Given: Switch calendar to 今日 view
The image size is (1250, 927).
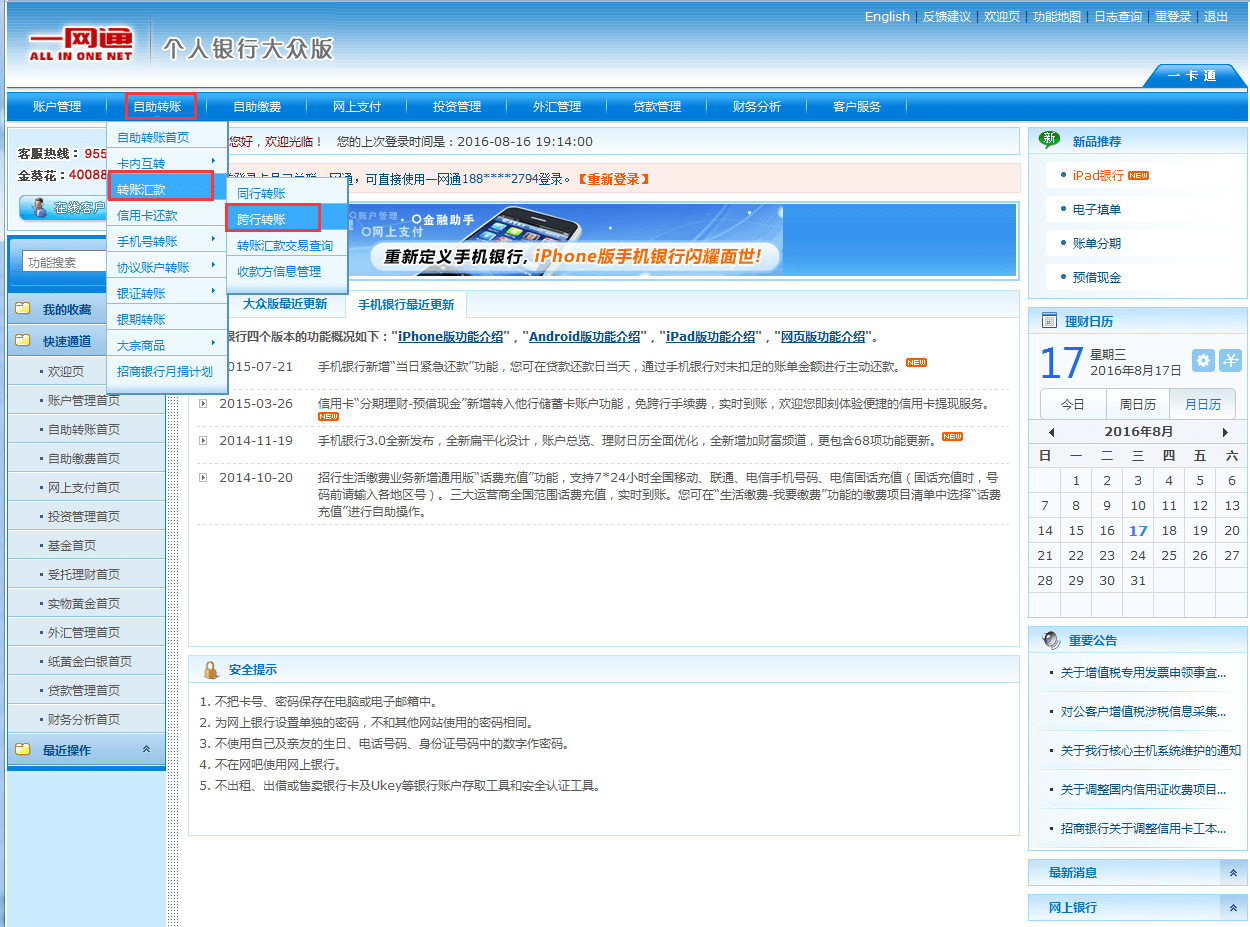Looking at the screenshot, I should click(1073, 405).
